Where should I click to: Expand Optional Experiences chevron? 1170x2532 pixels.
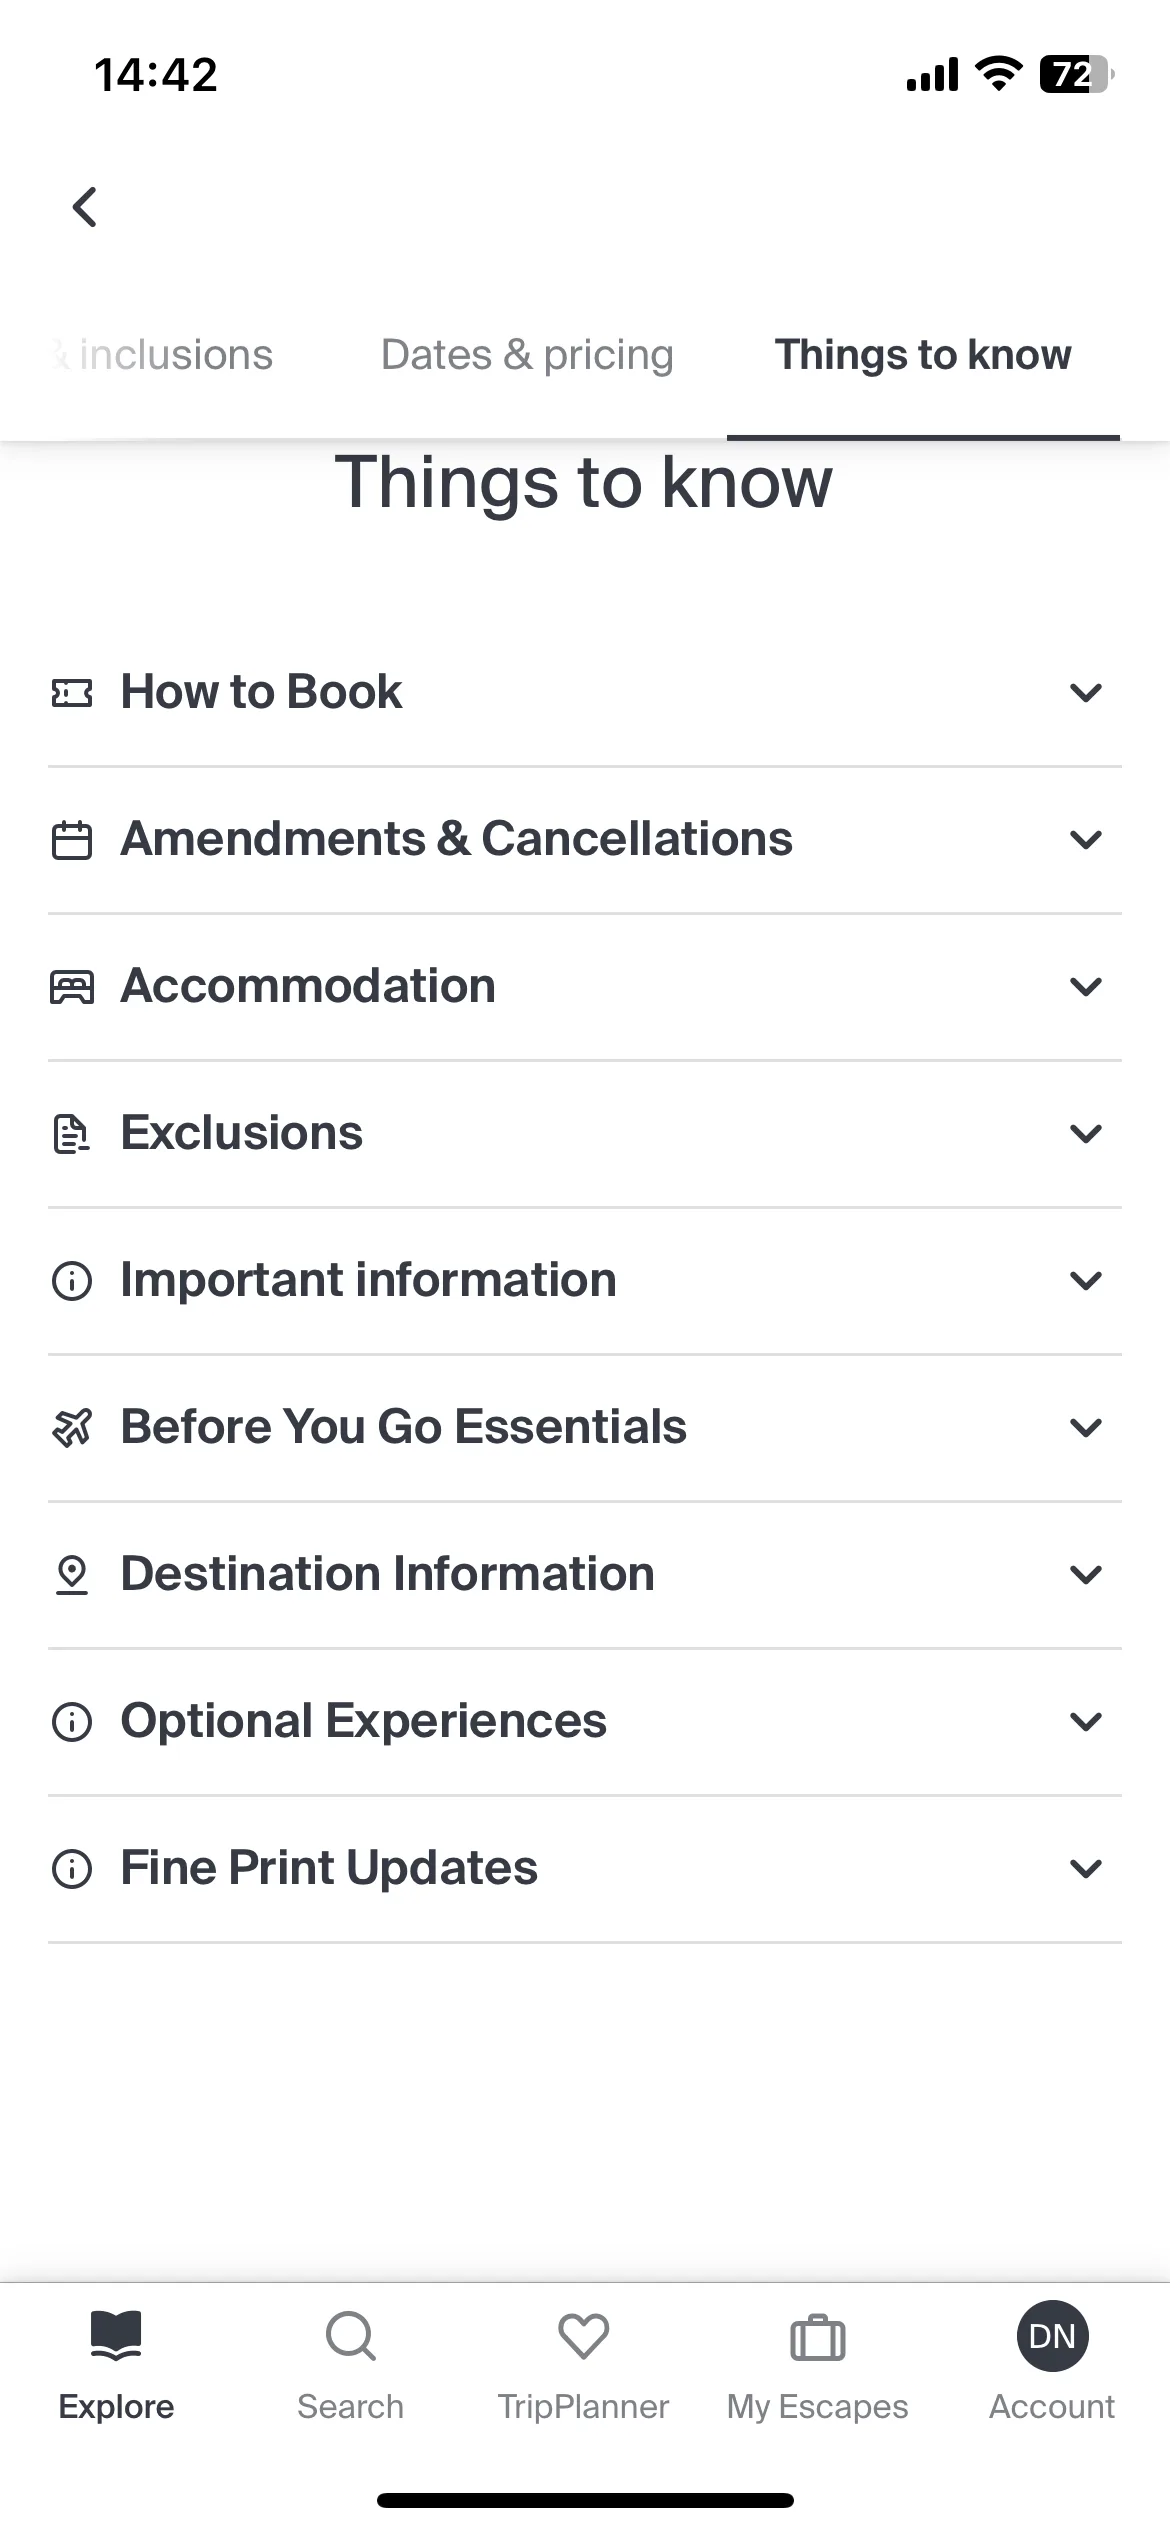1086,1722
